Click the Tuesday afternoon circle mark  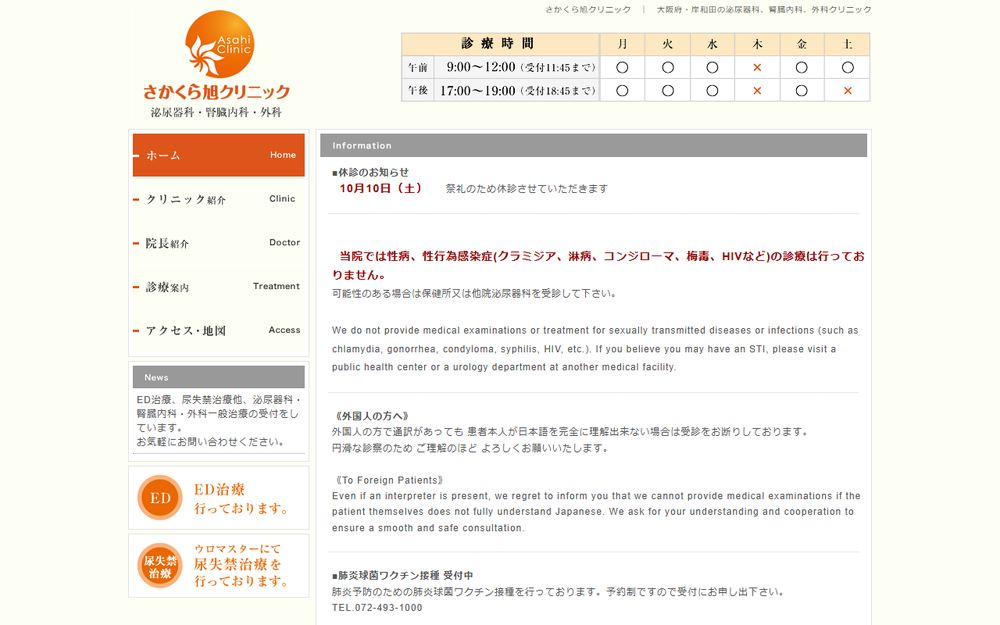pos(668,91)
